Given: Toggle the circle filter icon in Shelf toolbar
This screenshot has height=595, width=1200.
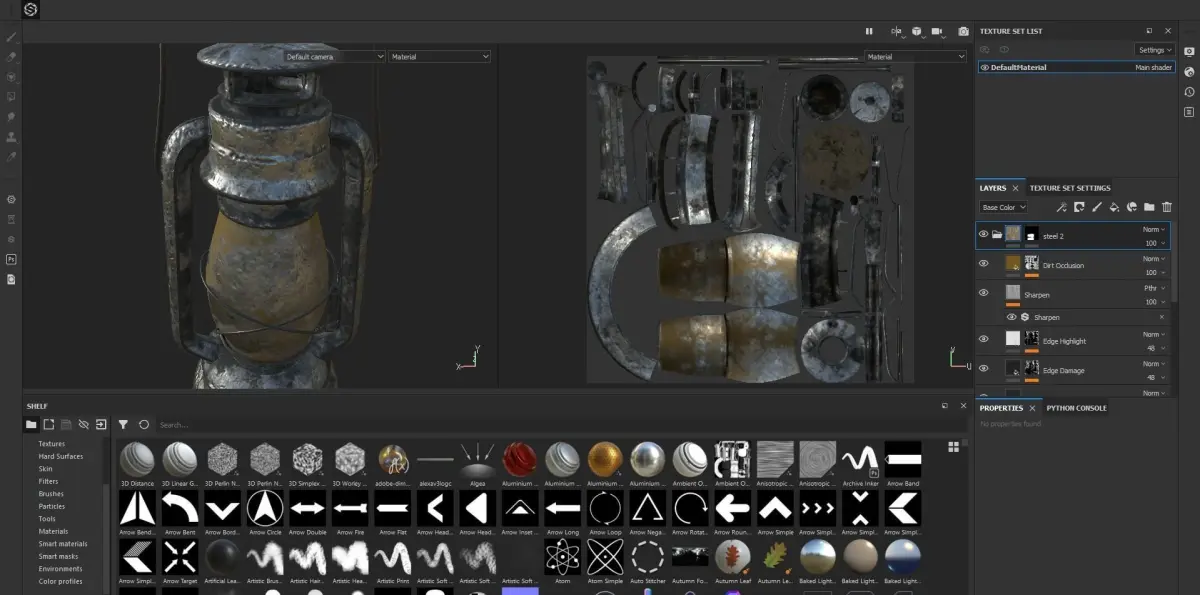Looking at the screenshot, I should (144, 424).
